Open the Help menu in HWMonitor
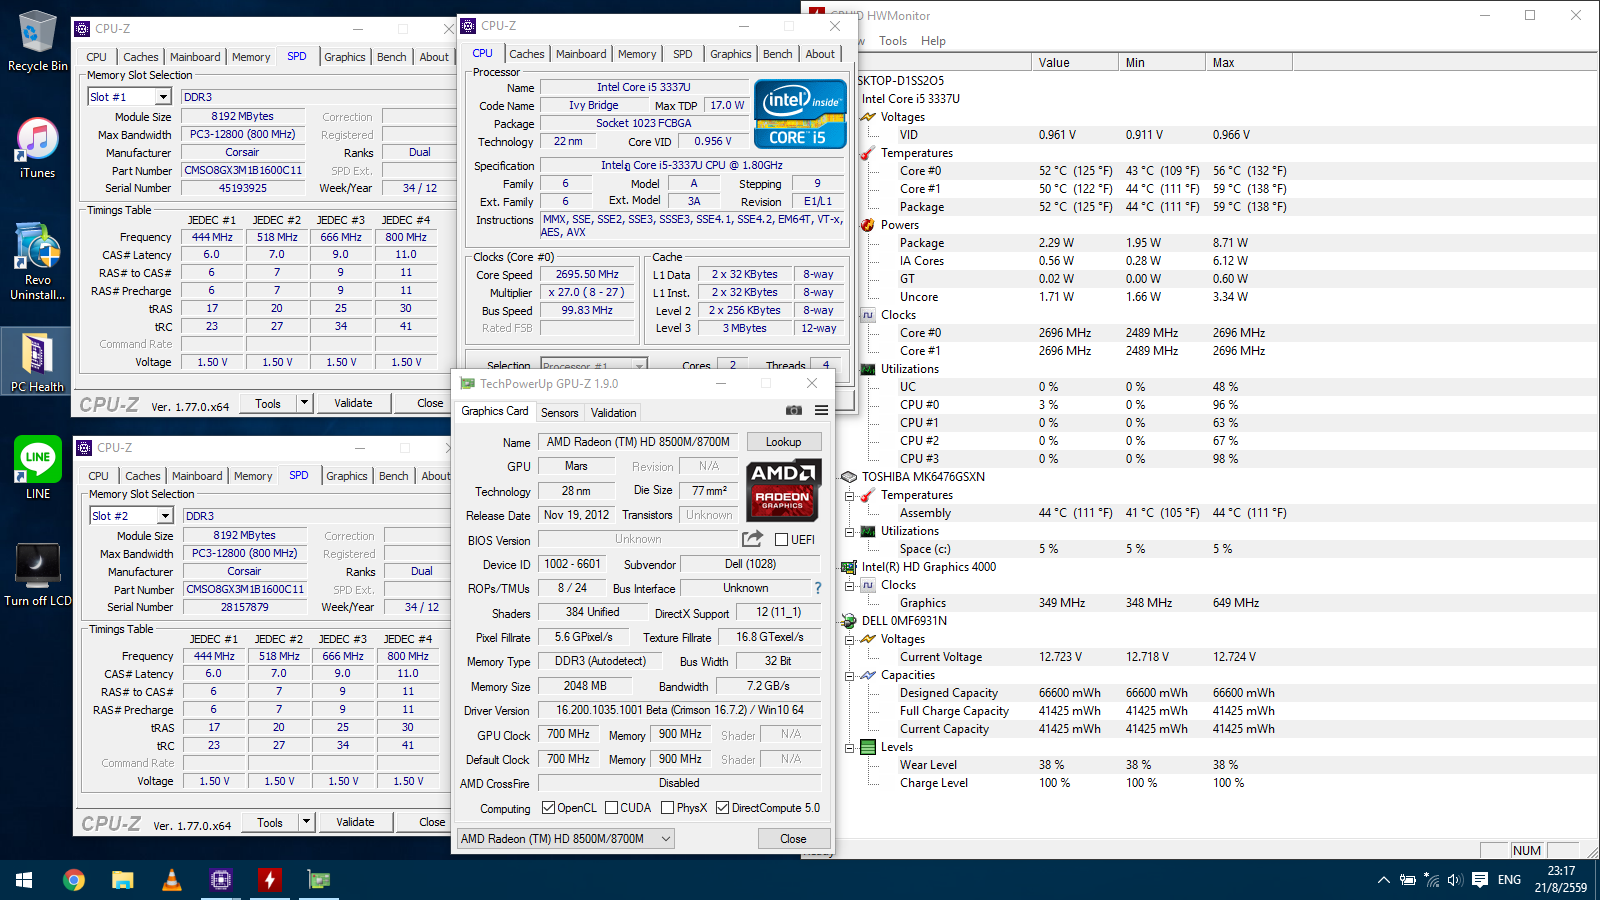 [x=933, y=41]
